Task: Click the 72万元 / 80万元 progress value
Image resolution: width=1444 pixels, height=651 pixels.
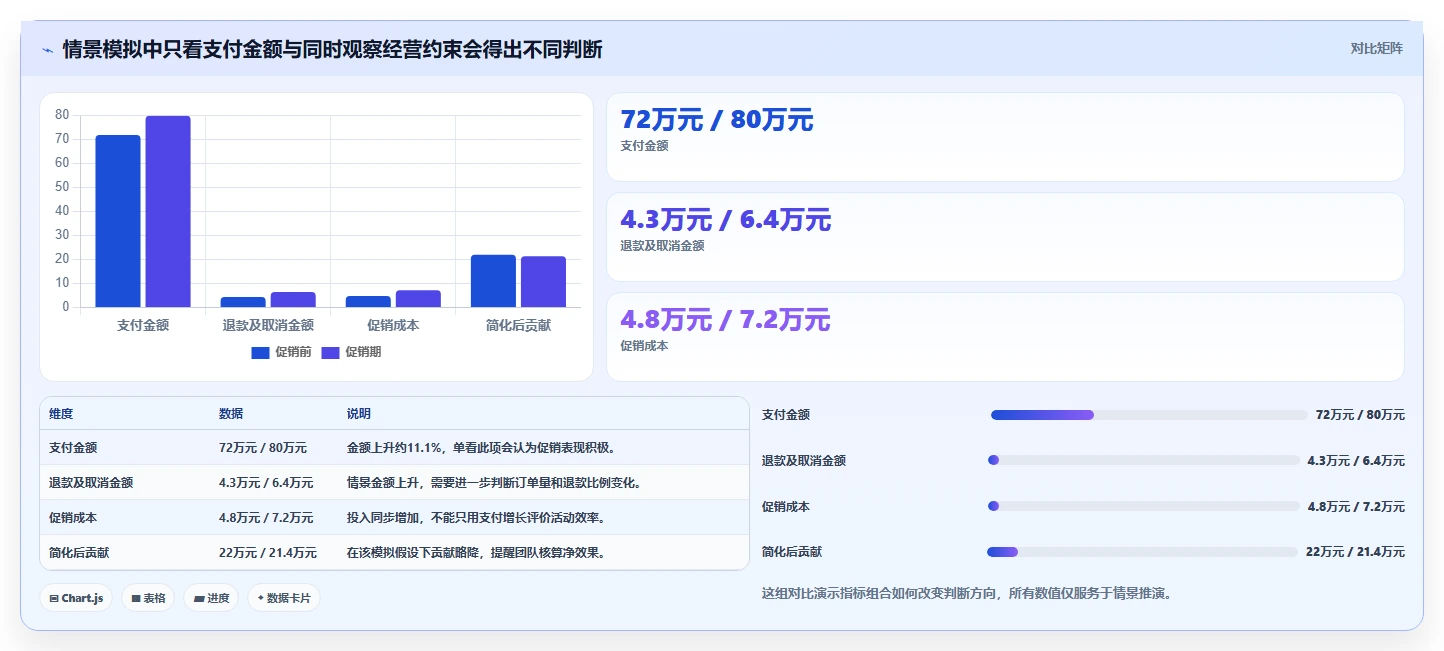Action: pyautogui.click(x=1360, y=415)
